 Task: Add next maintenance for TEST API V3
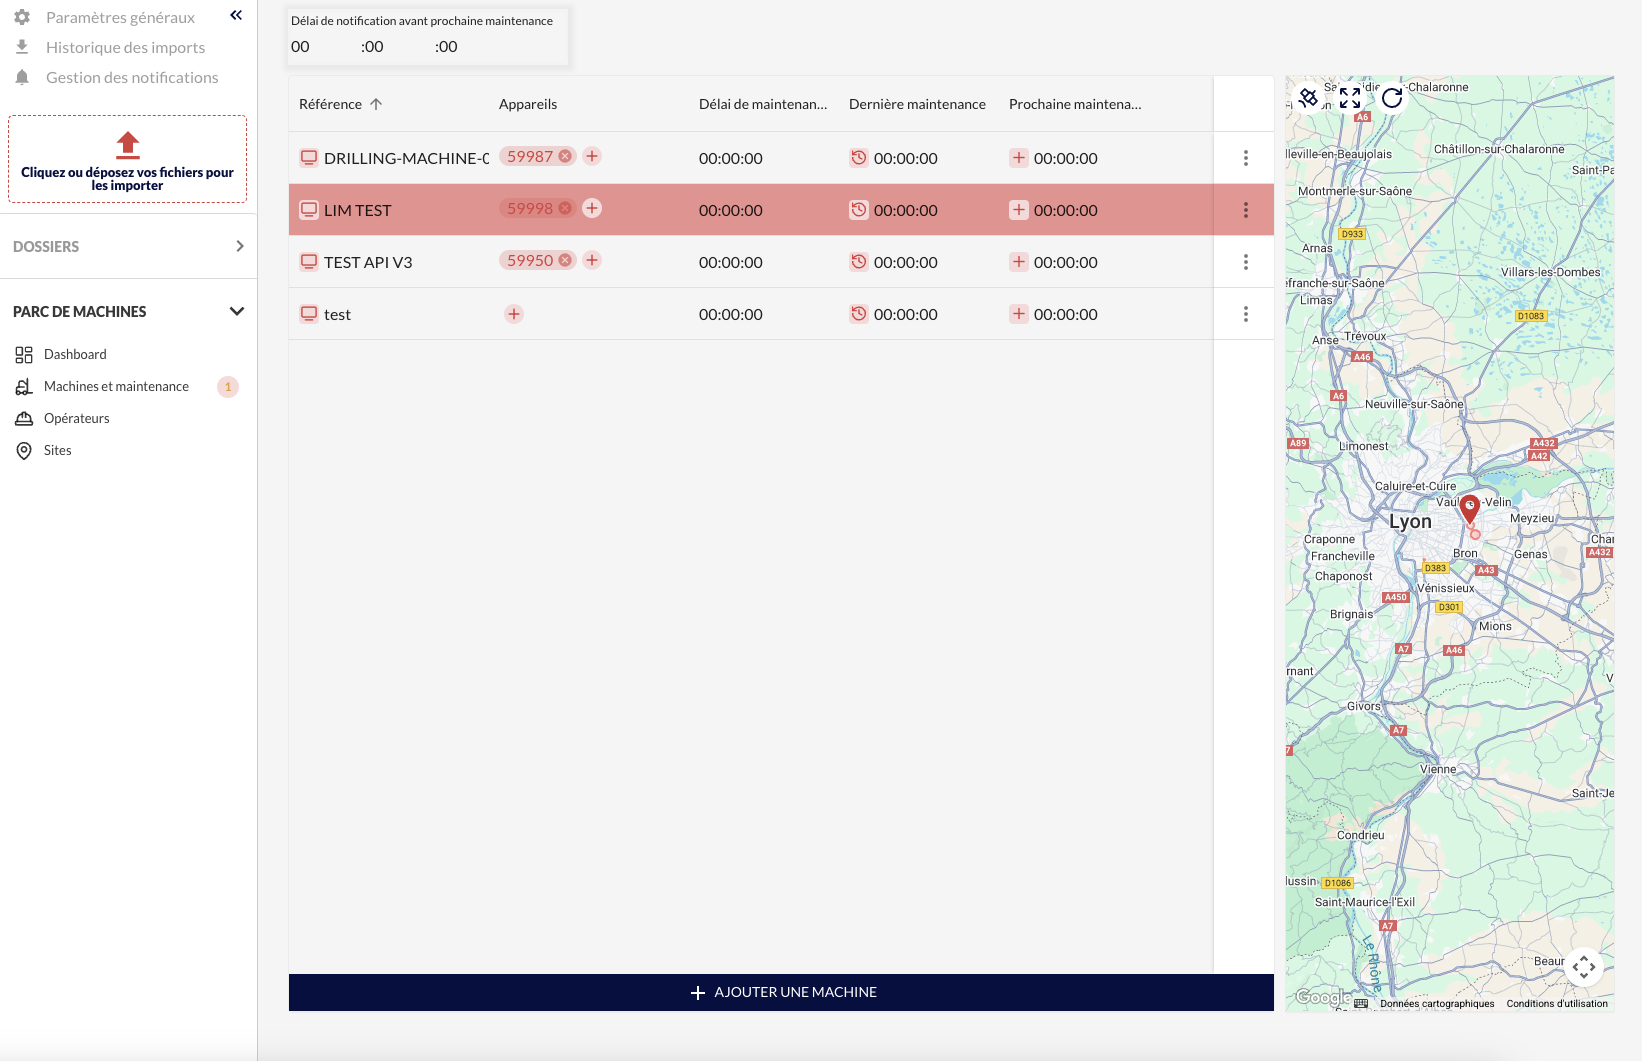click(1018, 262)
